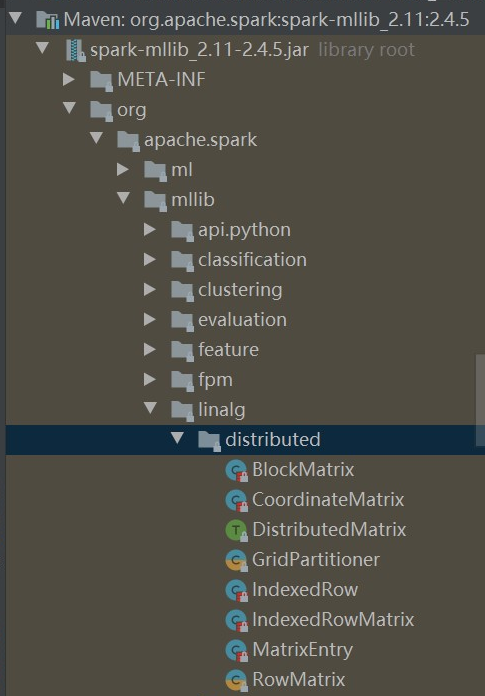The height and width of the screenshot is (696, 485).
Task: Click the fpm folder icon
Action: [x=182, y=381]
